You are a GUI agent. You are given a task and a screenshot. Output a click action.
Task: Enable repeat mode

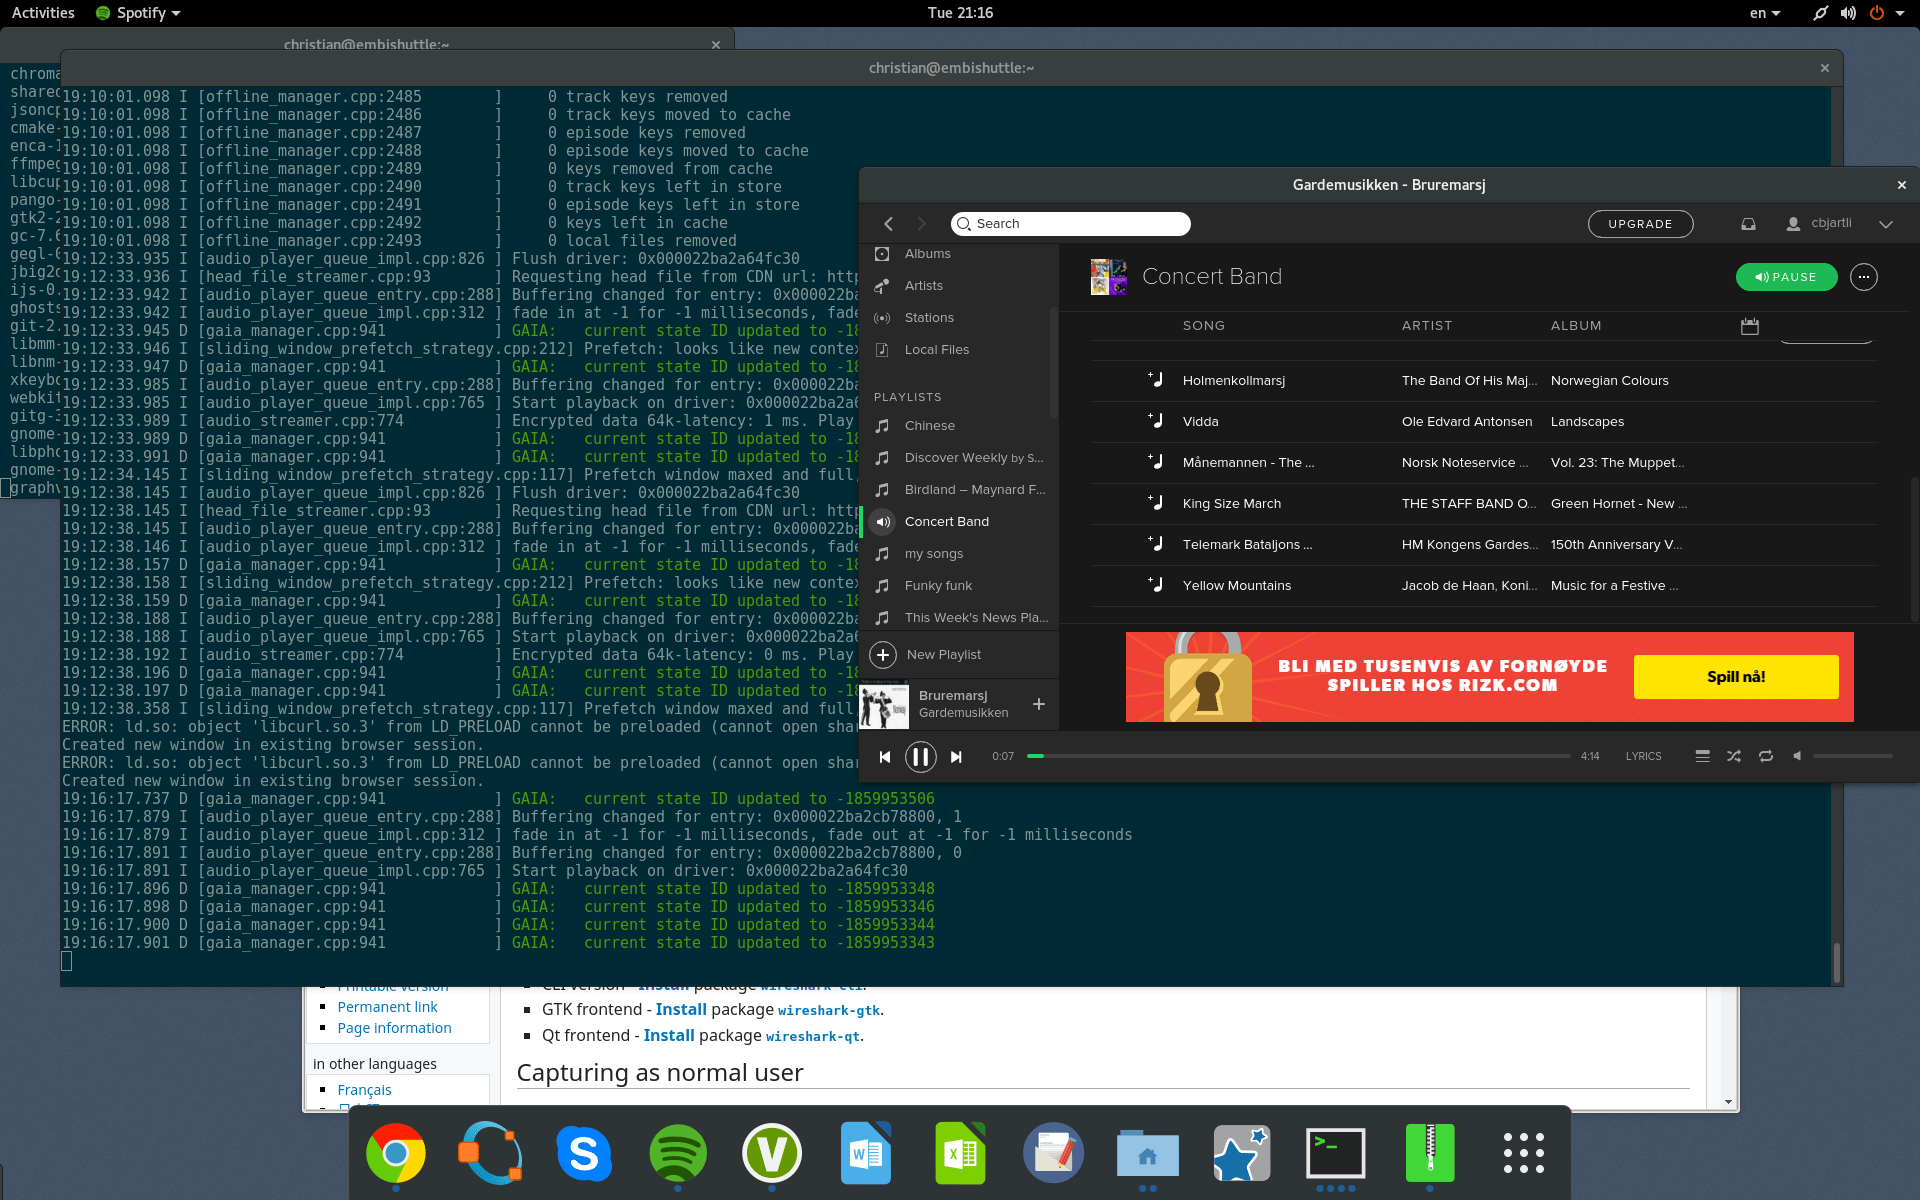point(1766,757)
